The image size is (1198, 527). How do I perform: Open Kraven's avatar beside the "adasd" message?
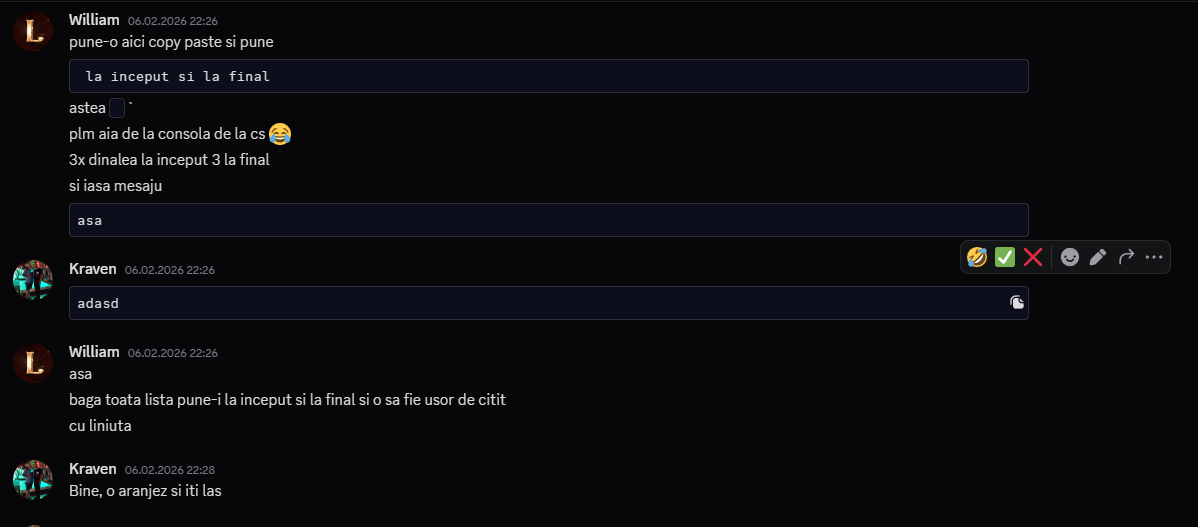(x=33, y=280)
